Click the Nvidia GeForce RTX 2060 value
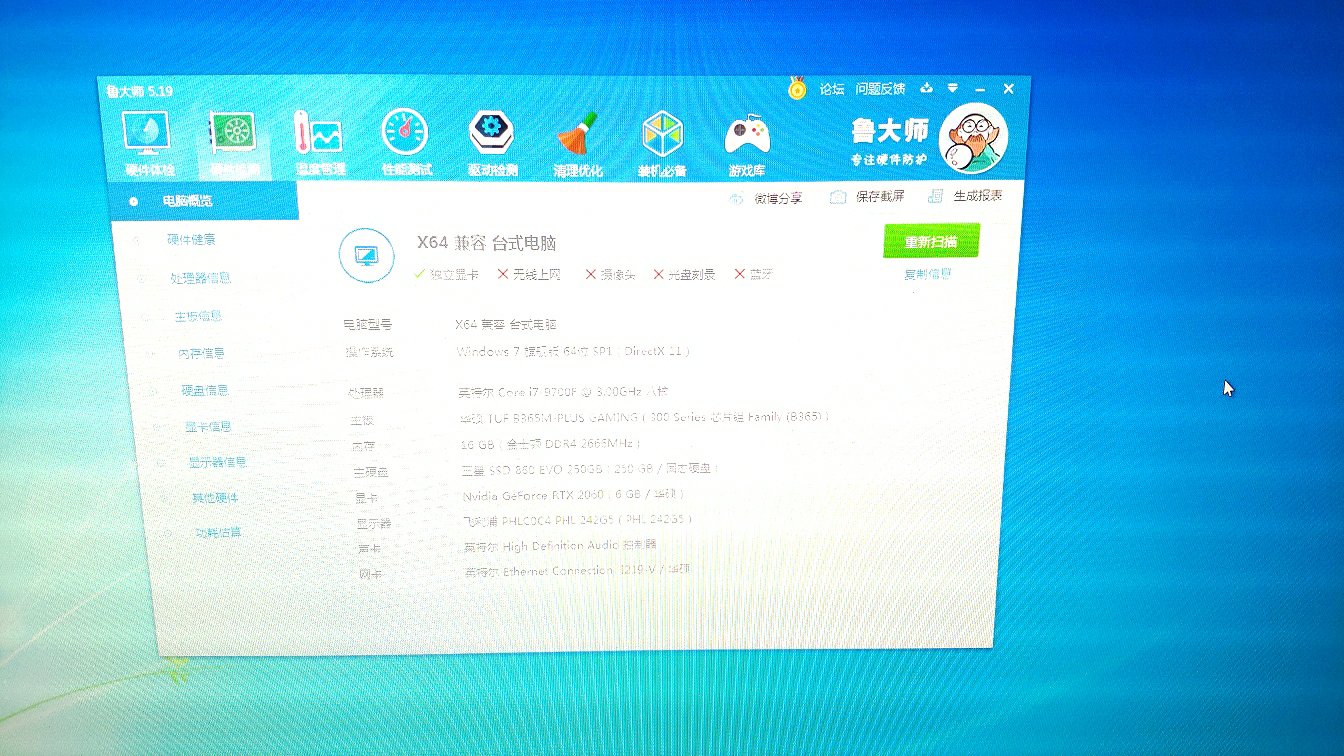The width and height of the screenshot is (1344, 756). pos(574,495)
